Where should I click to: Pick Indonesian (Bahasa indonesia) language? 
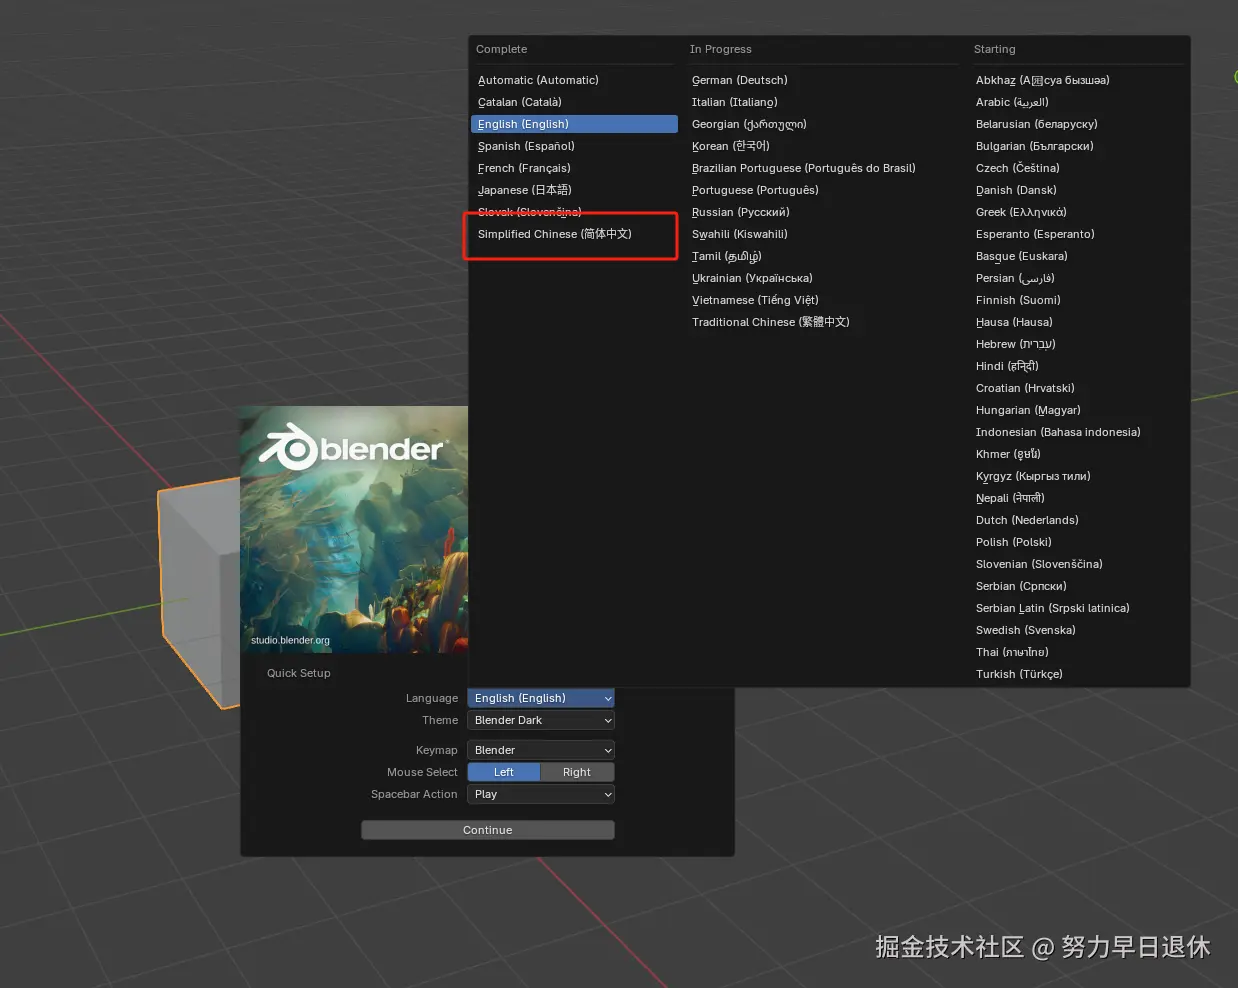click(x=1078, y=432)
